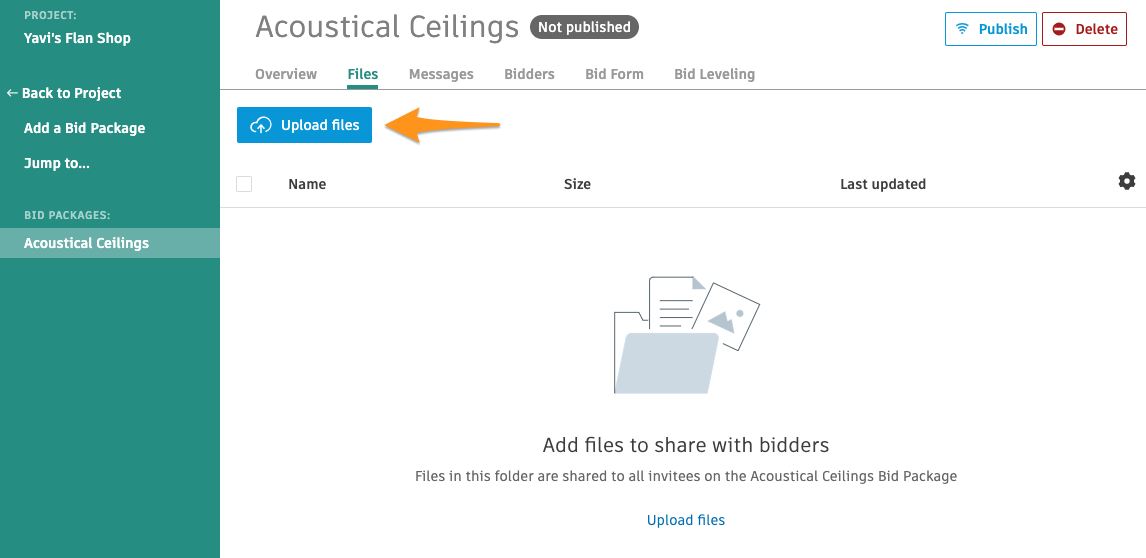Select the Files tab

[x=363, y=74]
